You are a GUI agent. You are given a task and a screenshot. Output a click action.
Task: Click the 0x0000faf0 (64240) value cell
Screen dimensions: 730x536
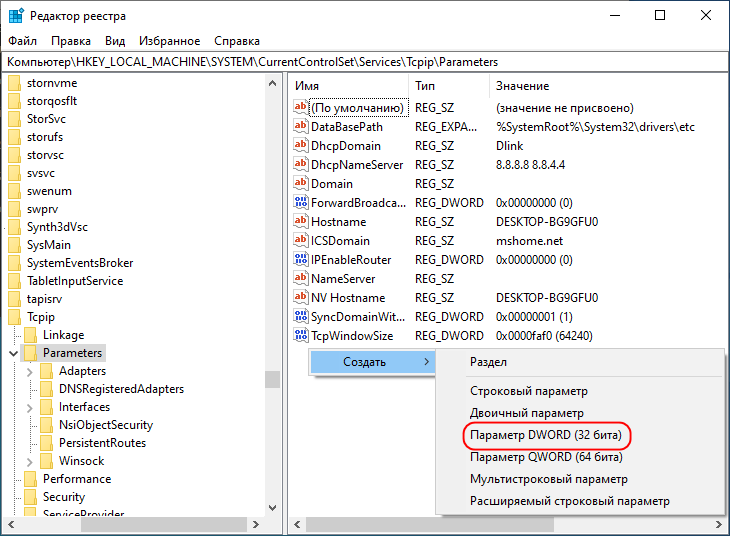coord(544,335)
